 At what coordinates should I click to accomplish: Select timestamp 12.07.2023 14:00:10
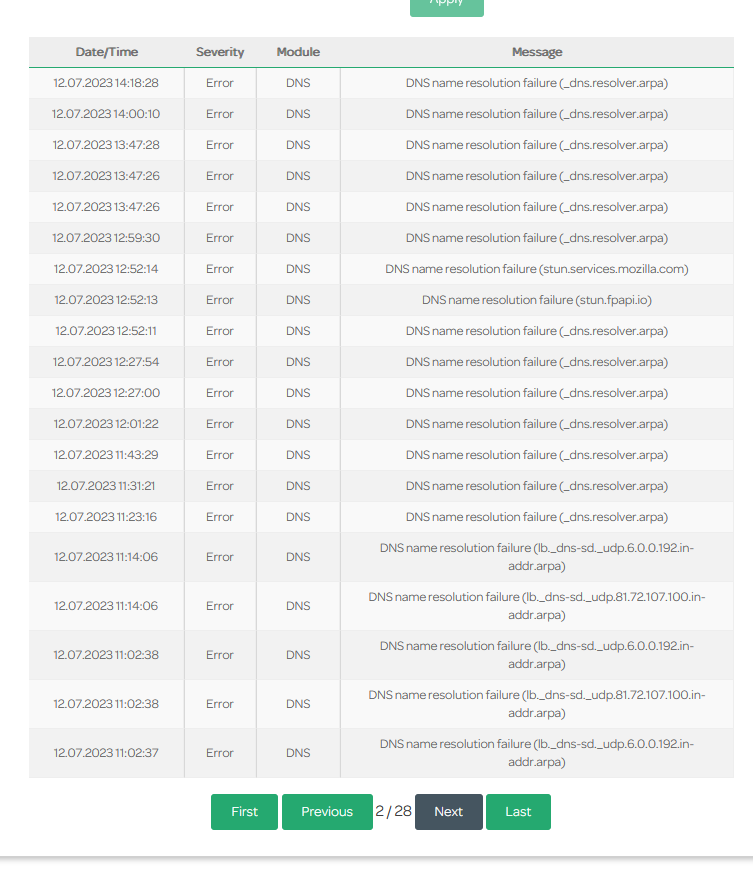106,114
